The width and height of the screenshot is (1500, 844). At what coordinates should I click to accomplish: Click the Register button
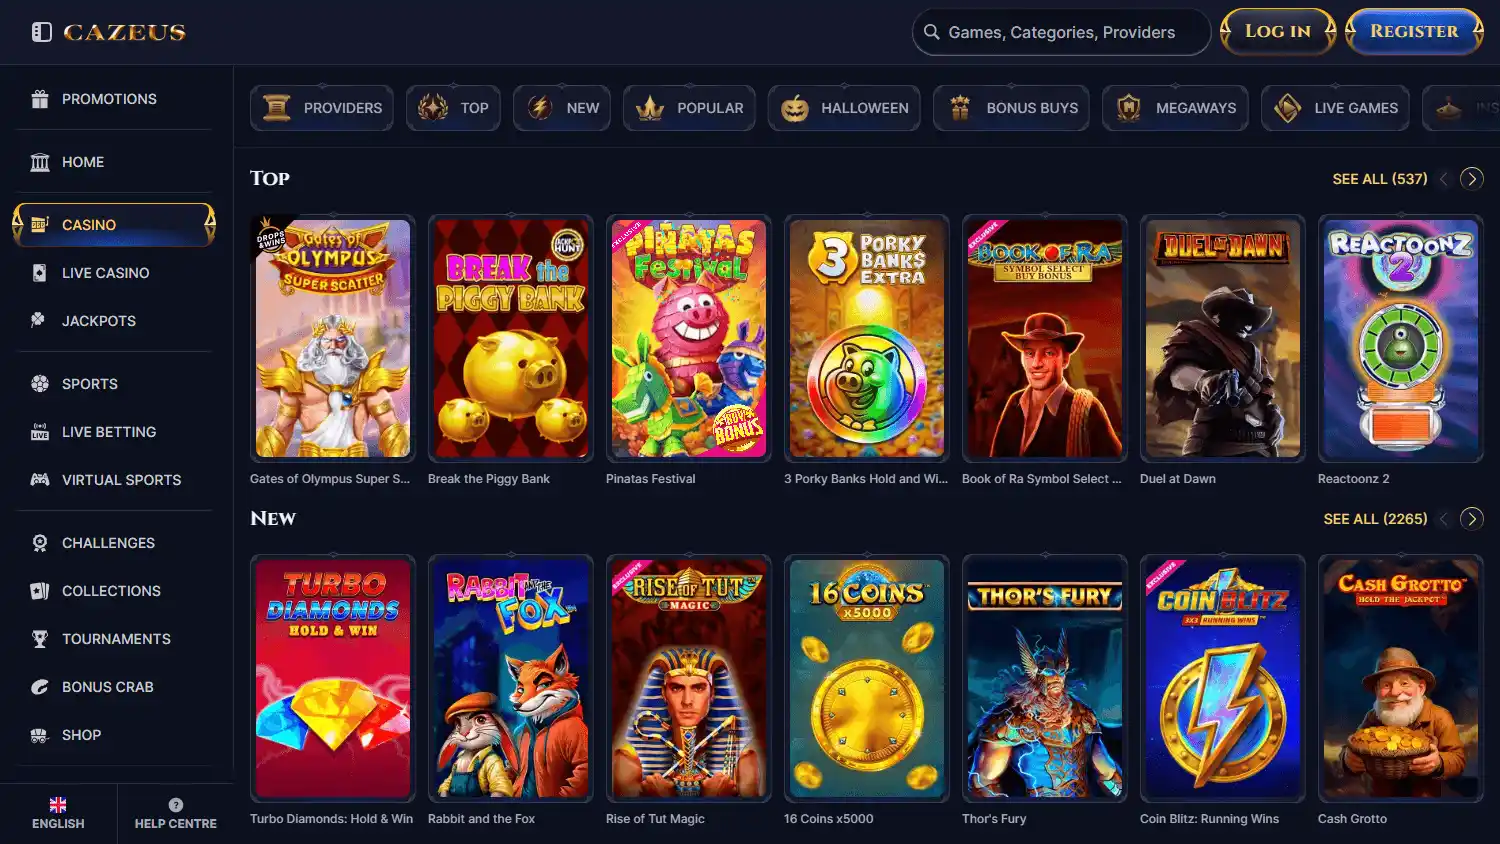pos(1414,31)
